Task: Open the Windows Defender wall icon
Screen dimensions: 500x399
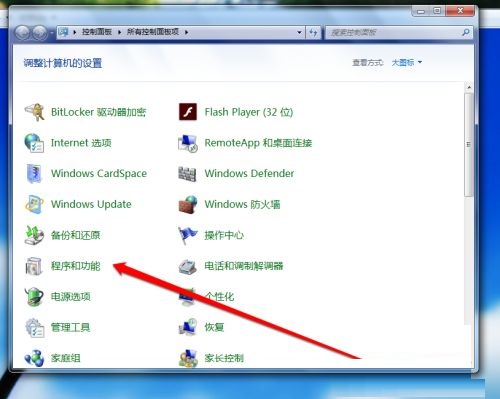Action: click(x=187, y=174)
